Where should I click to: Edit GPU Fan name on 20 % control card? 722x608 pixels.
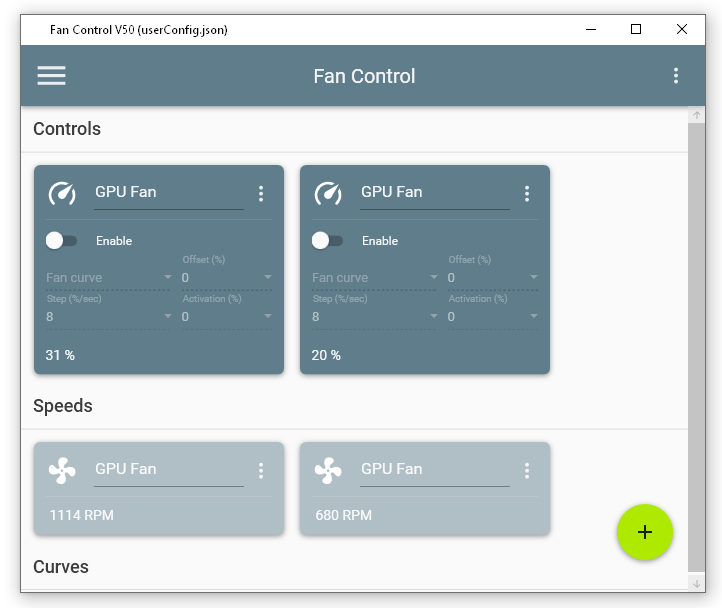click(435, 193)
